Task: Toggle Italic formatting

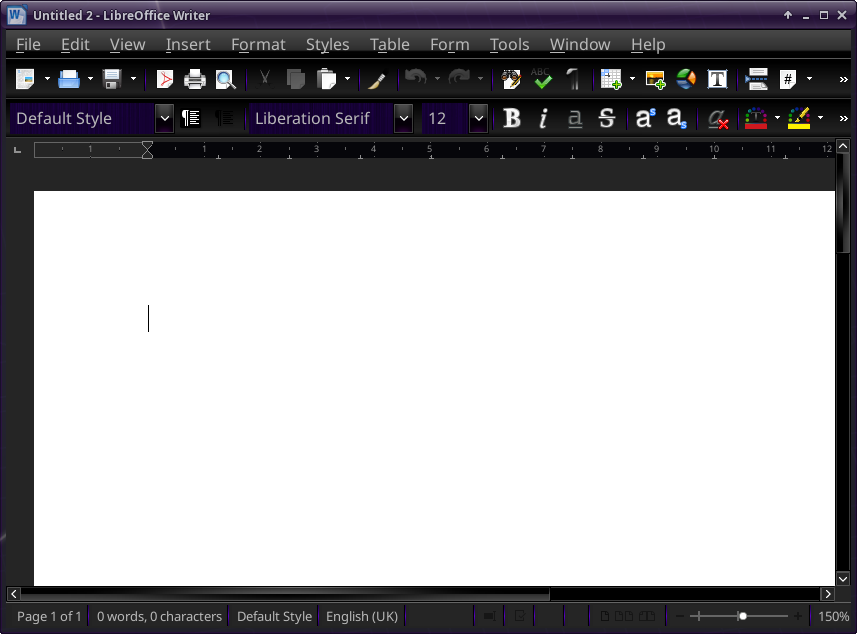Action: pos(543,119)
